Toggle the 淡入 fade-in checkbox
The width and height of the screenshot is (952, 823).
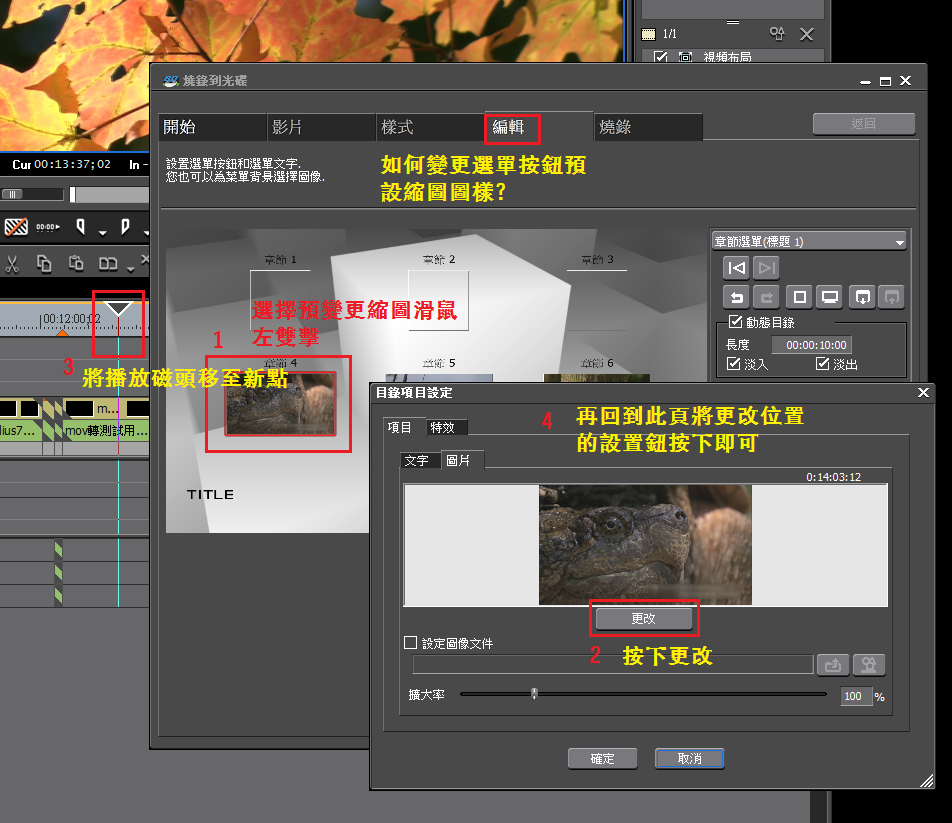tap(734, 364)
